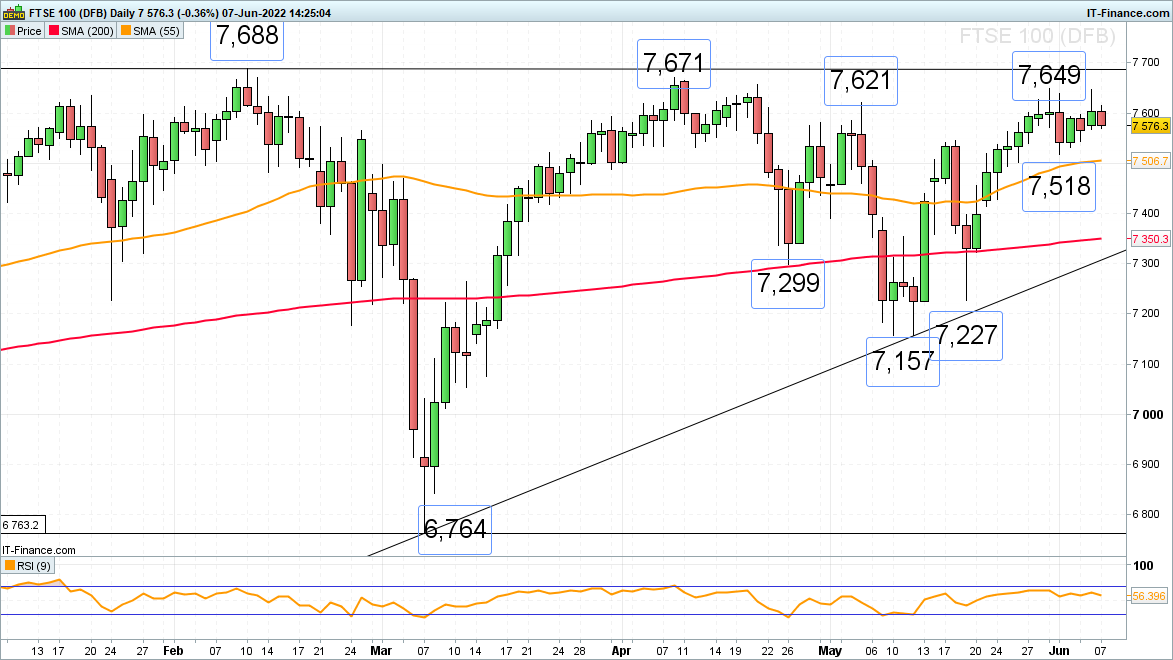Click the Apr label on time axis
Viewport: 1173px width, 660px height.
(622, 651)
